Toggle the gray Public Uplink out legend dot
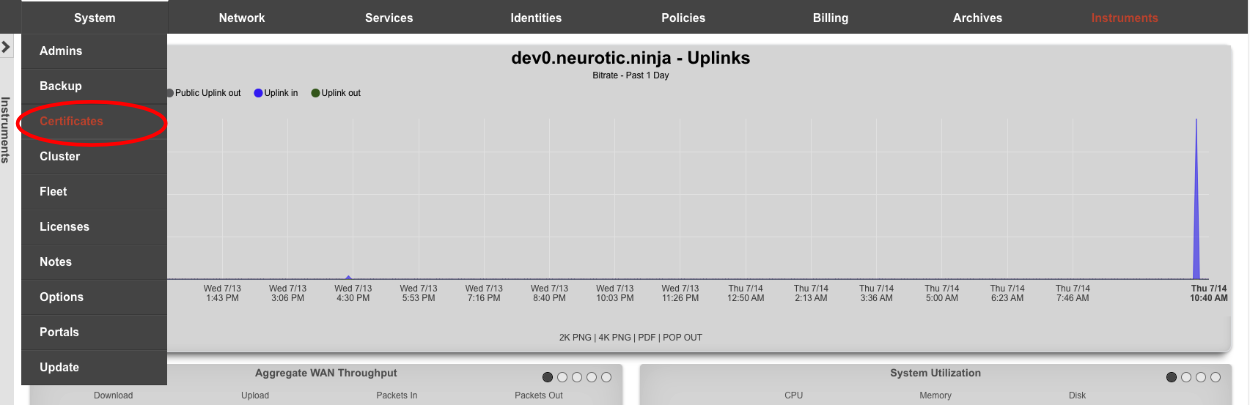Screen dimensions: 1250x405 pos(169,93)
